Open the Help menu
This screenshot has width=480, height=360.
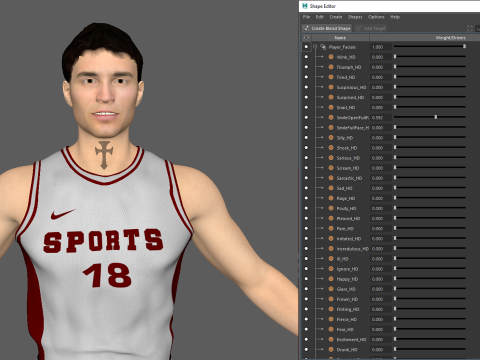point(395,17)
